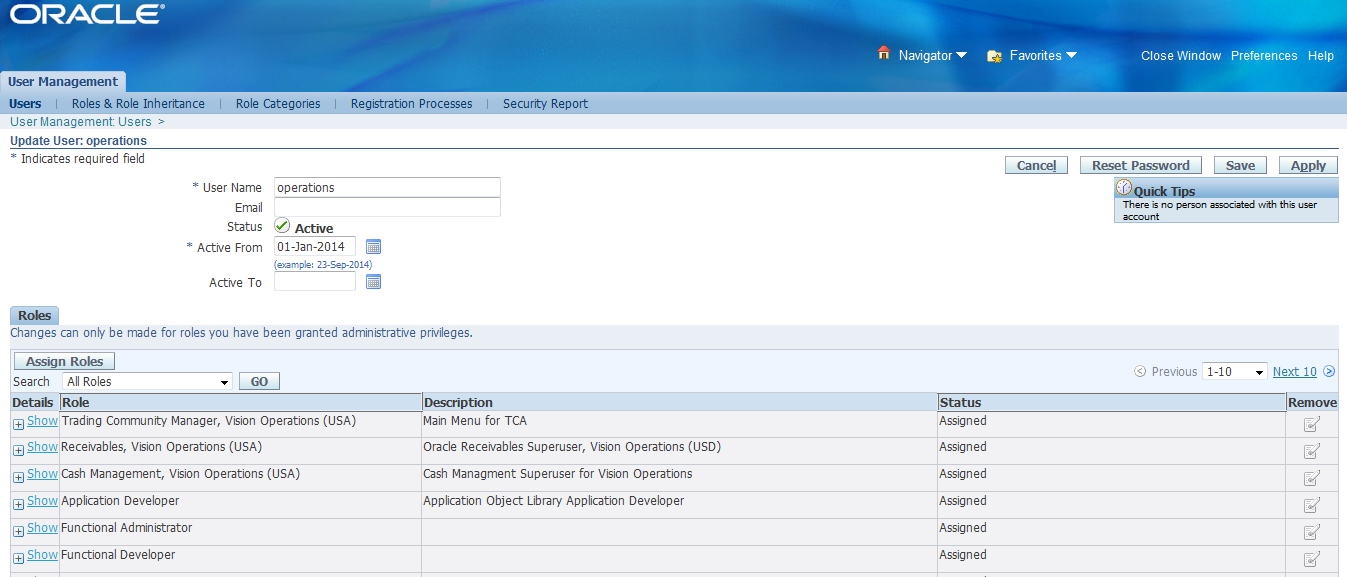Open the 1-10 record range dropdown

(1234, 371)
